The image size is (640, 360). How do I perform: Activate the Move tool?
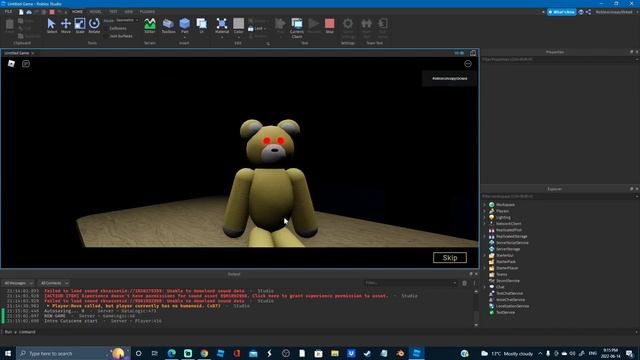tap(66, 26)
